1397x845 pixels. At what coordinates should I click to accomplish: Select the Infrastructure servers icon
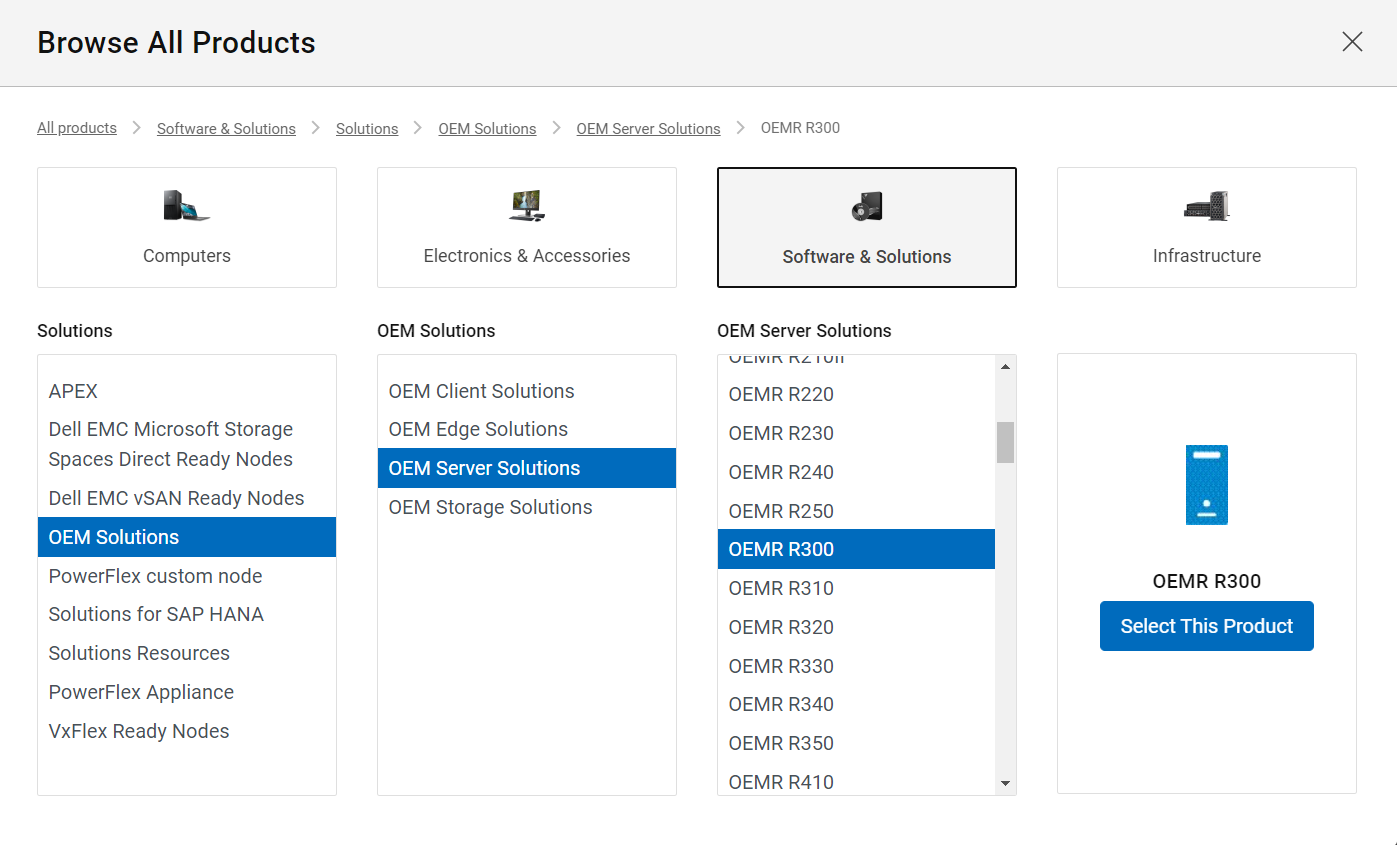[x=1206, y=207]
